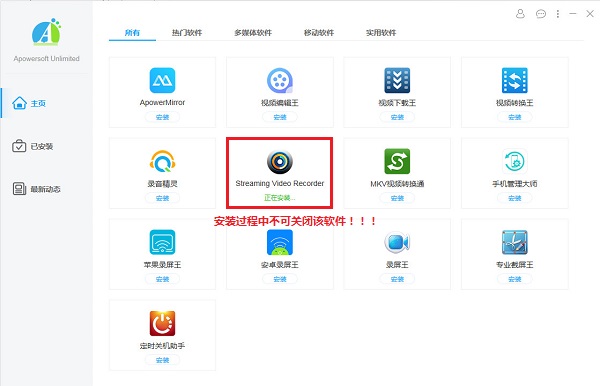Click the 苹果录屏王 icon

[x=162, y=242]
